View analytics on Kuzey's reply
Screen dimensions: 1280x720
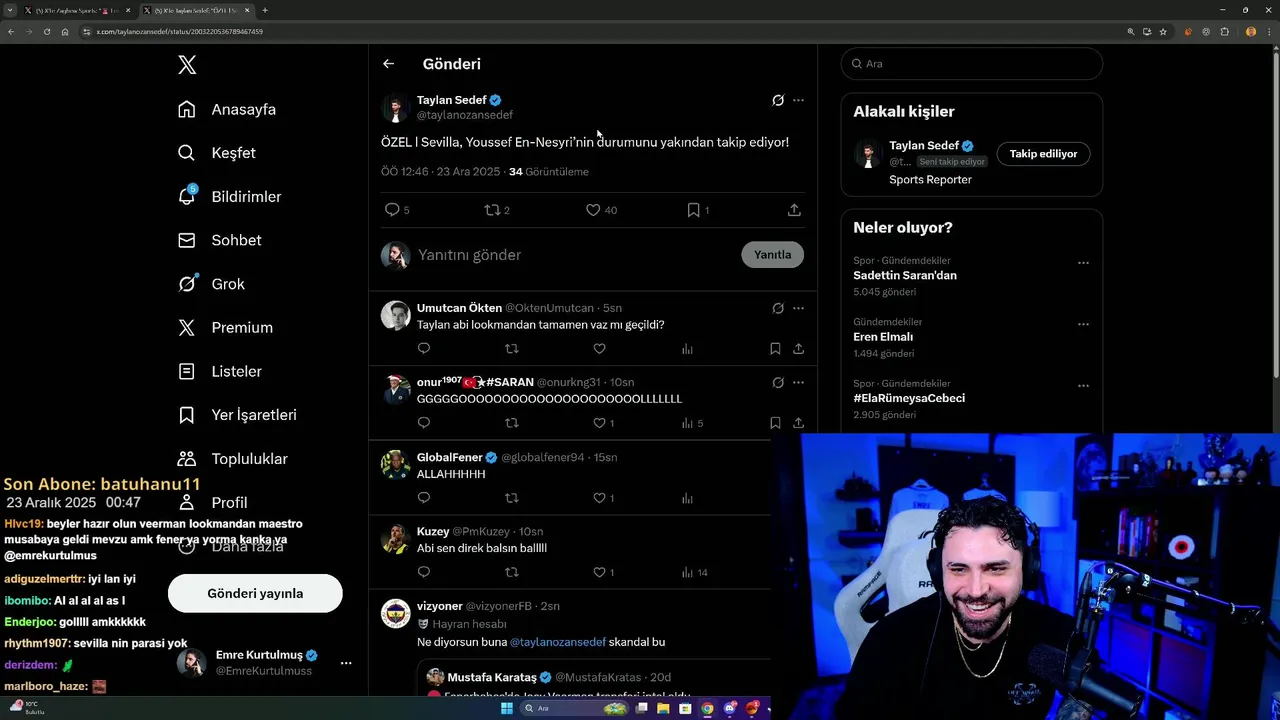coord(687,572)
